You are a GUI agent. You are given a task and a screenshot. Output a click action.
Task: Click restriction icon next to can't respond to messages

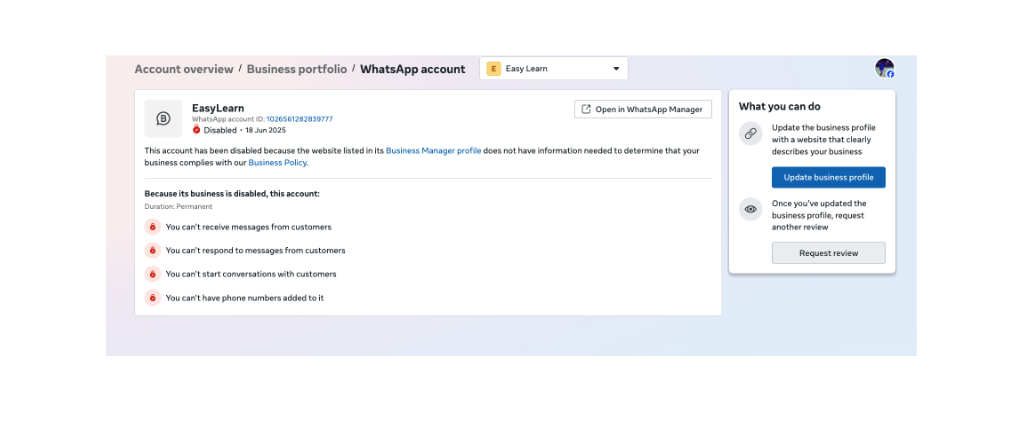153,250
